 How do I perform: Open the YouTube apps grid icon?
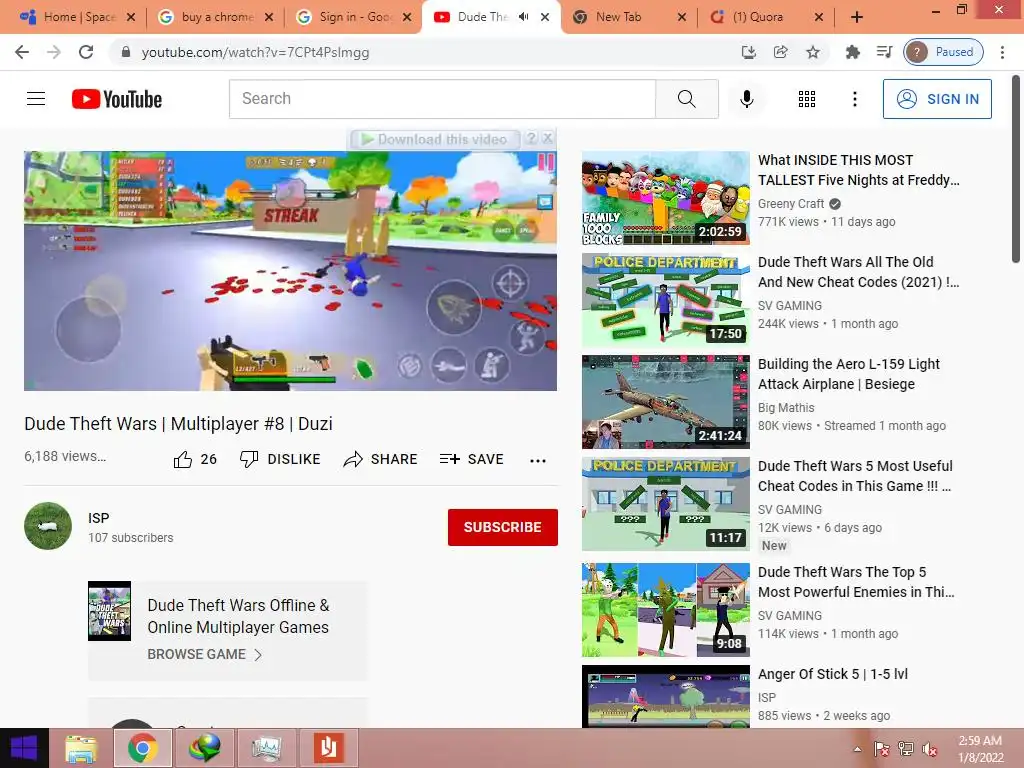click(807, 99)
